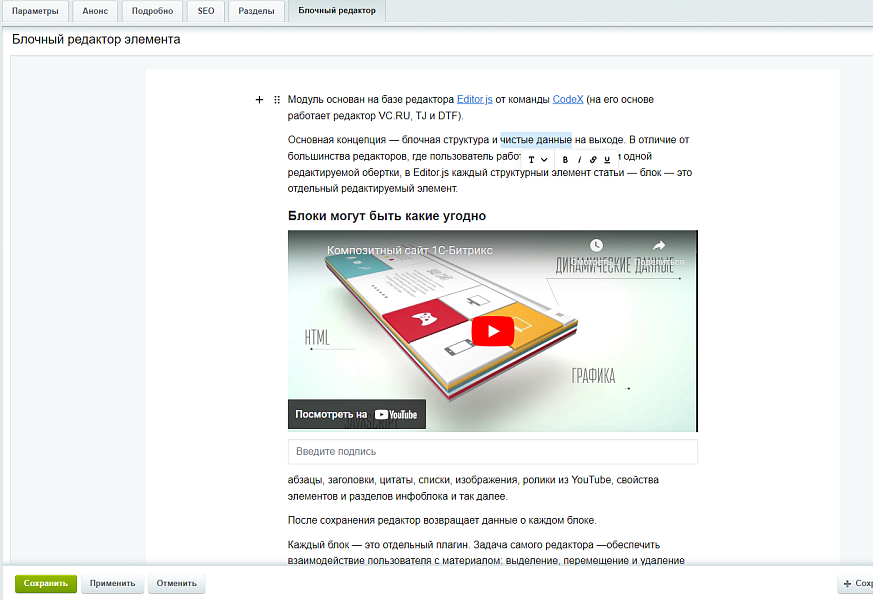Click the video caption input field

(492, 452)
